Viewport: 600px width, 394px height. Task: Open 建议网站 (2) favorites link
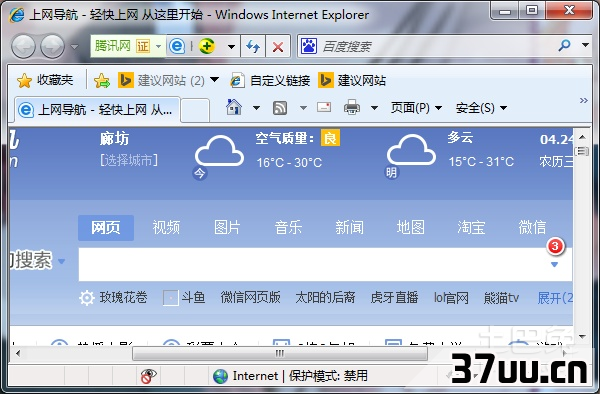click(162, 81)
